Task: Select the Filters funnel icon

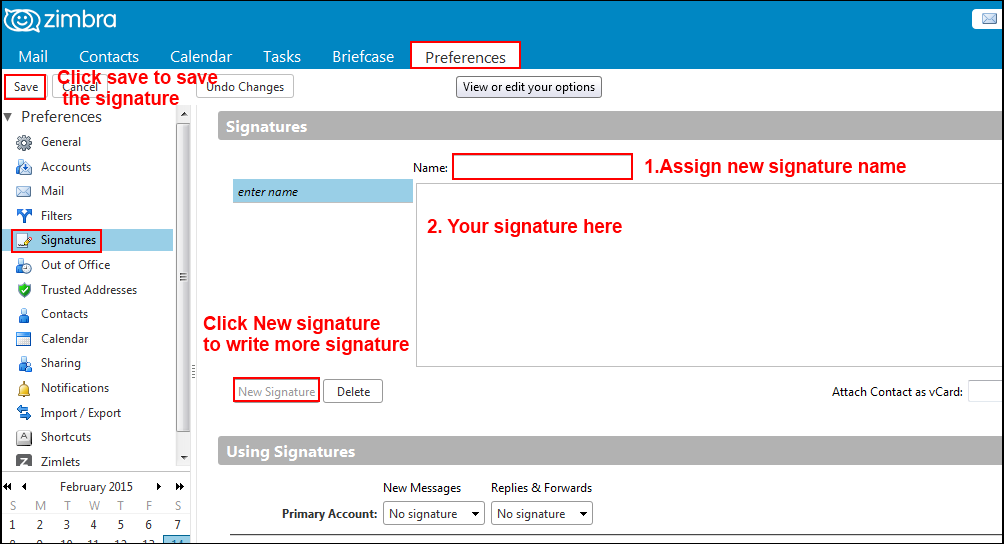Action: [x=24, y=216]
